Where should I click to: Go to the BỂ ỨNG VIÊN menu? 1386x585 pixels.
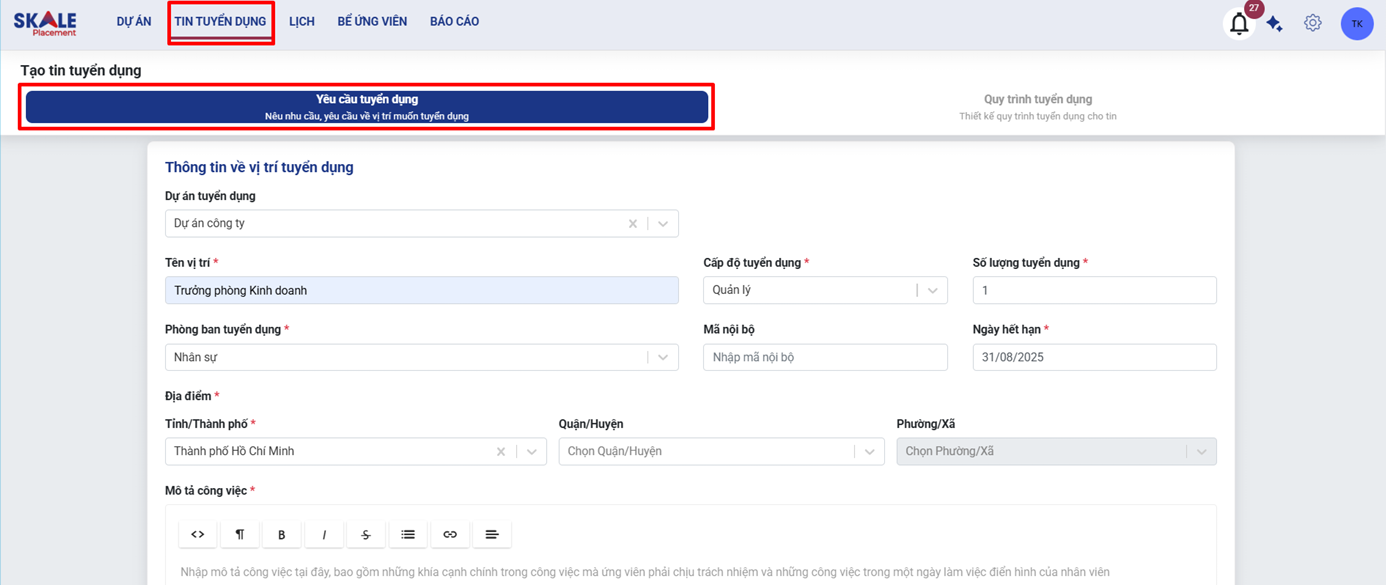[x=372, y=22]
